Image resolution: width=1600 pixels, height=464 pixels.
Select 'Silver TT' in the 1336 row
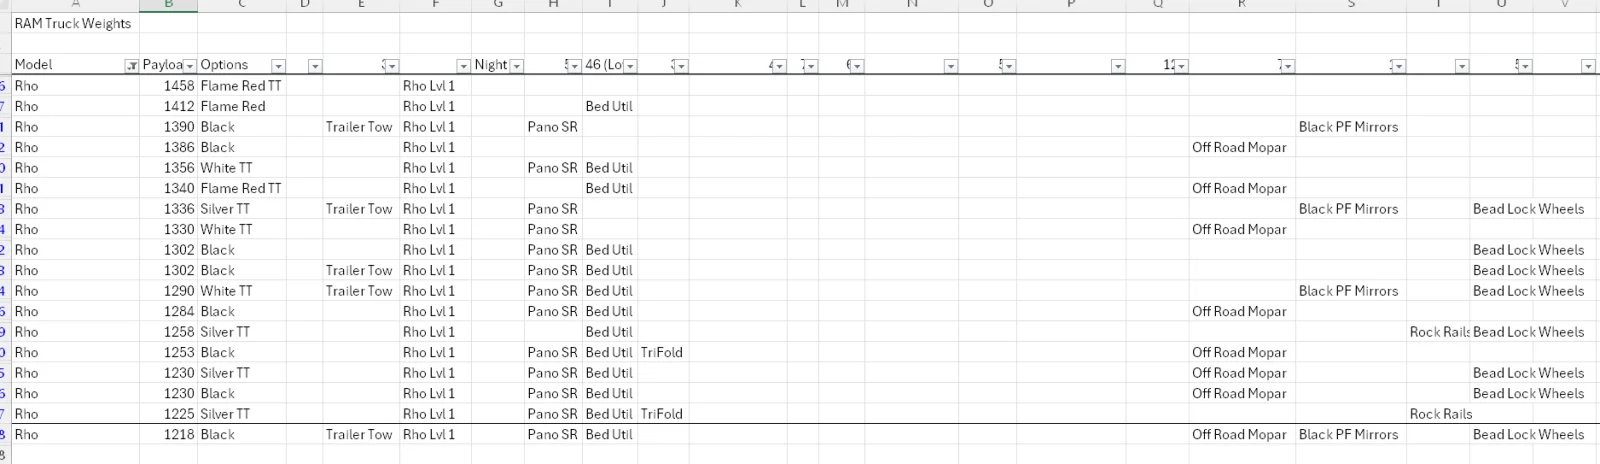click(x=225, y=209)
